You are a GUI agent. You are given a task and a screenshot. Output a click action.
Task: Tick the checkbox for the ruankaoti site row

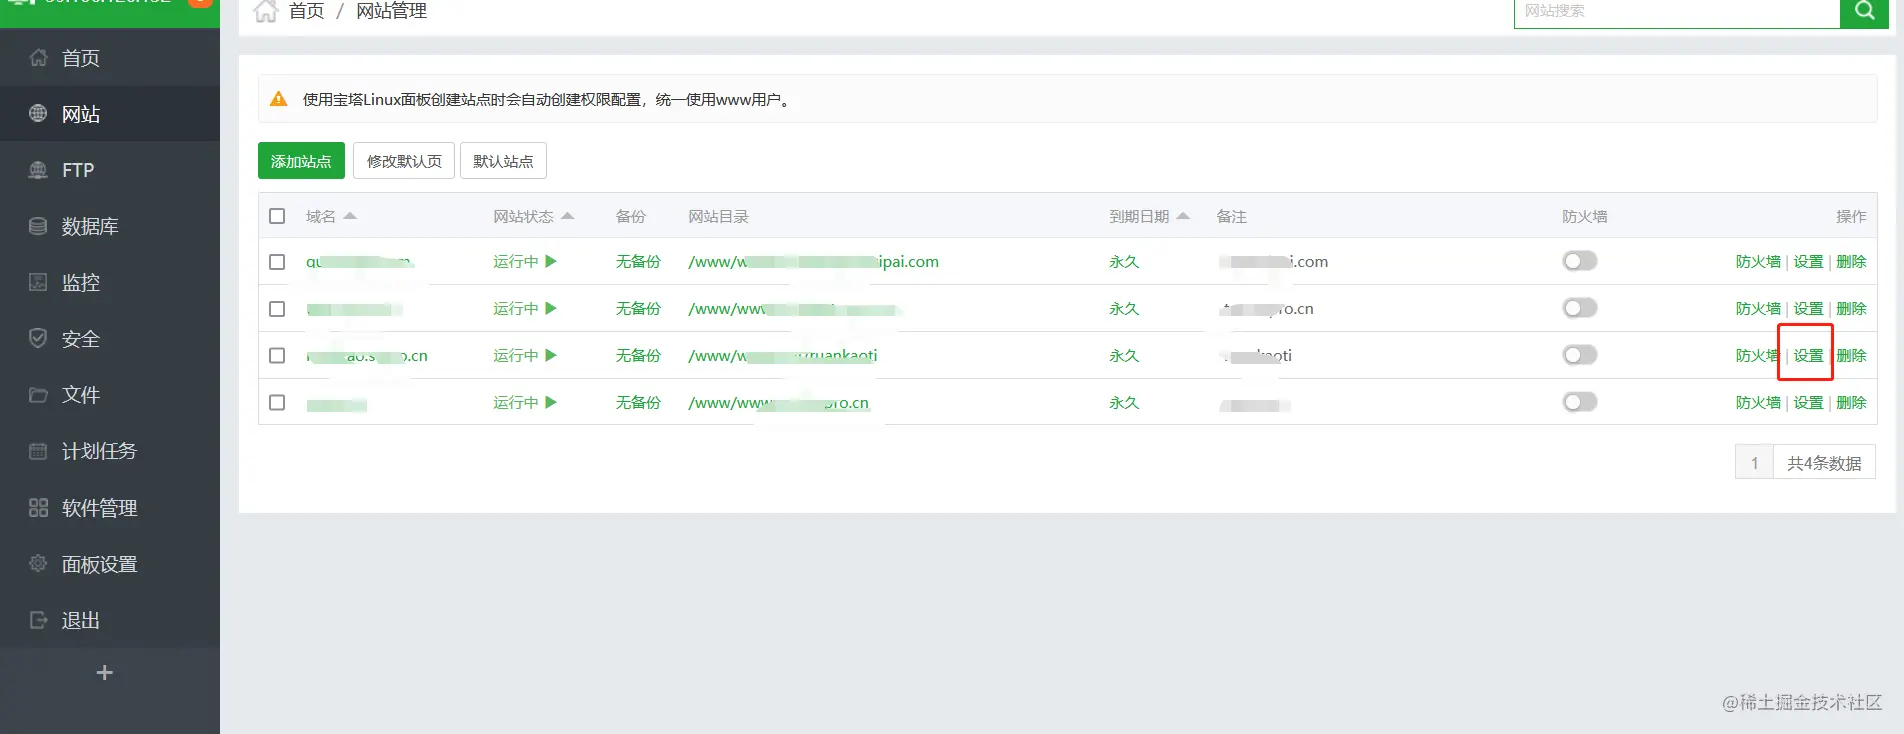(277, 355)
